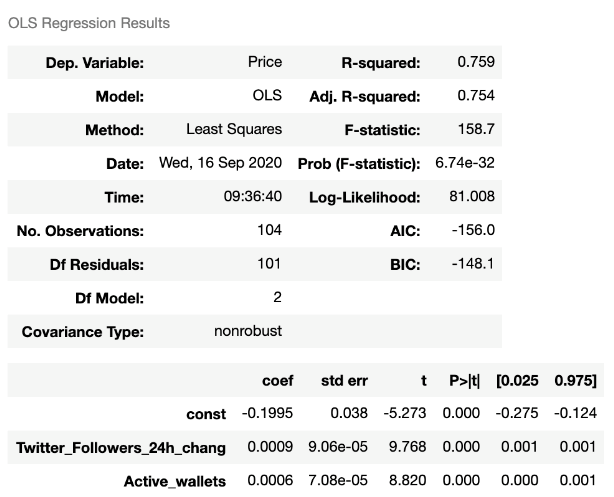Select the Dep. Variable value Price
The width and height of the screenshot is (614, 497).
[x=265, y=62]
